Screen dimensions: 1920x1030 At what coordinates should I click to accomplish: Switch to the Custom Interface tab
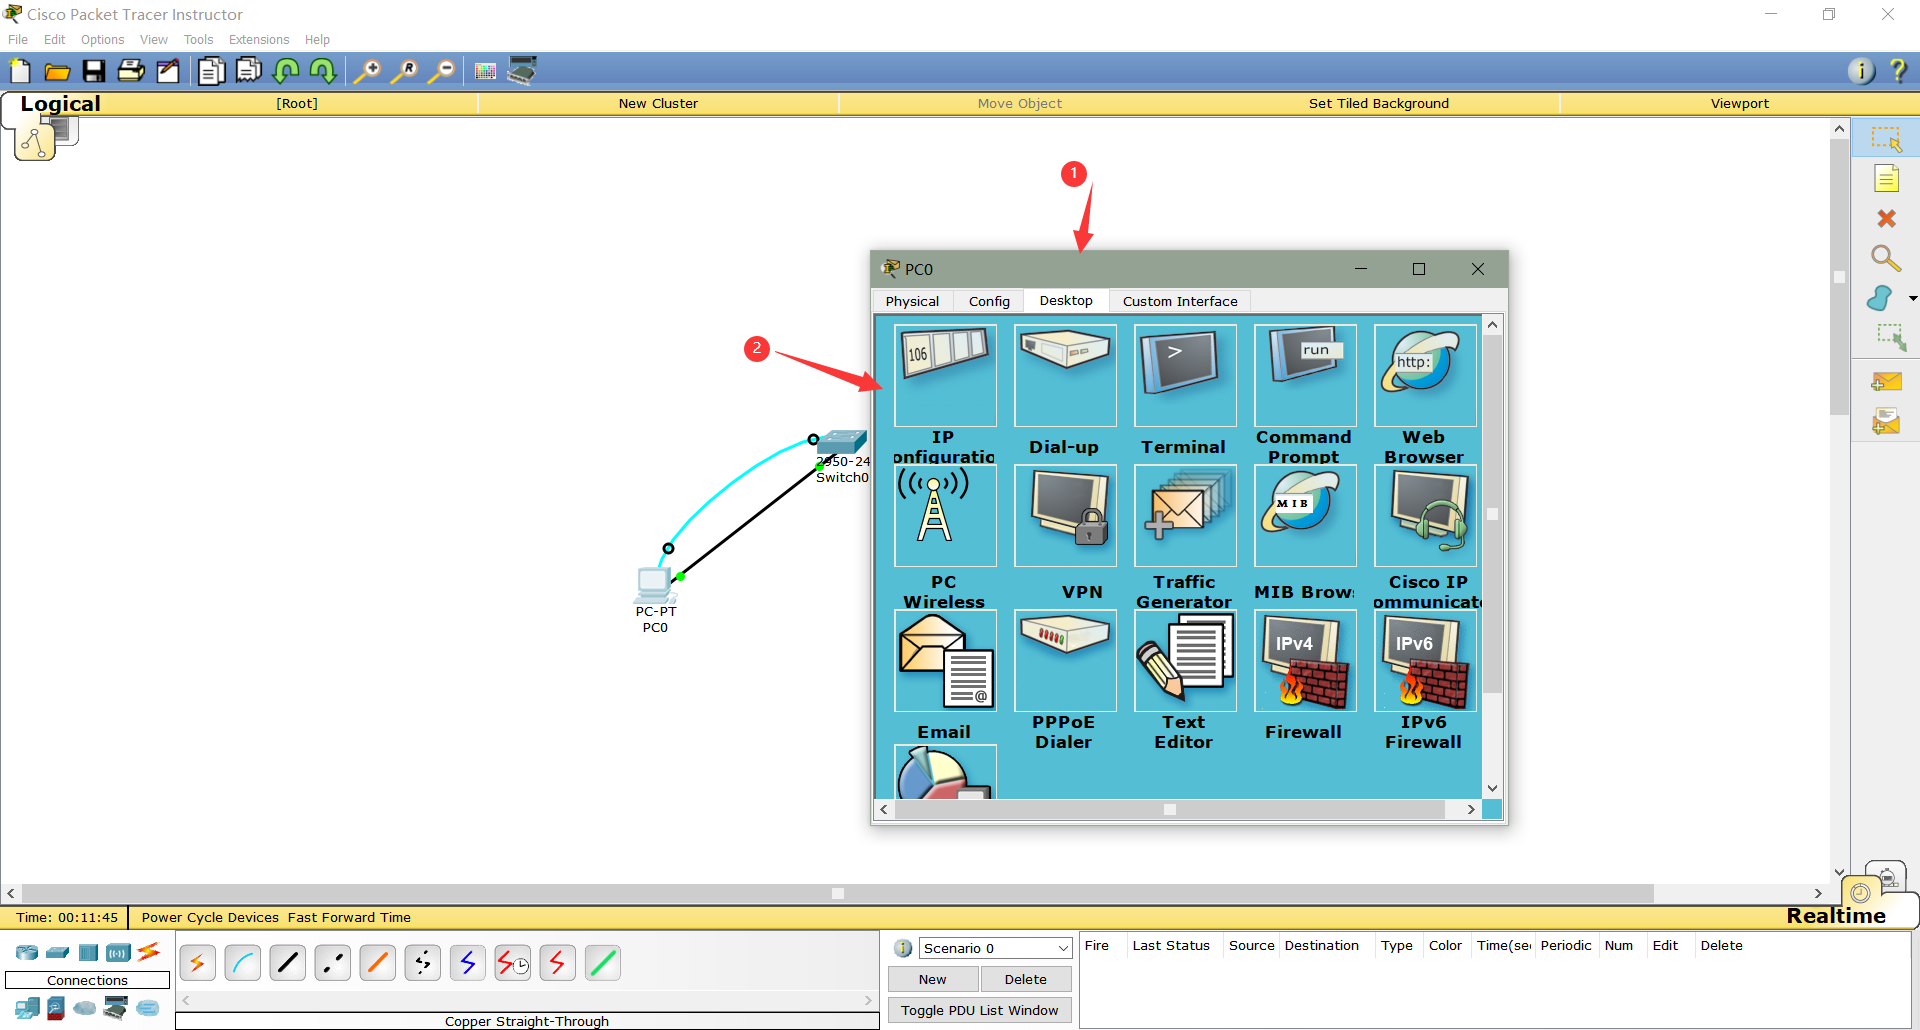pos(1180,301)
